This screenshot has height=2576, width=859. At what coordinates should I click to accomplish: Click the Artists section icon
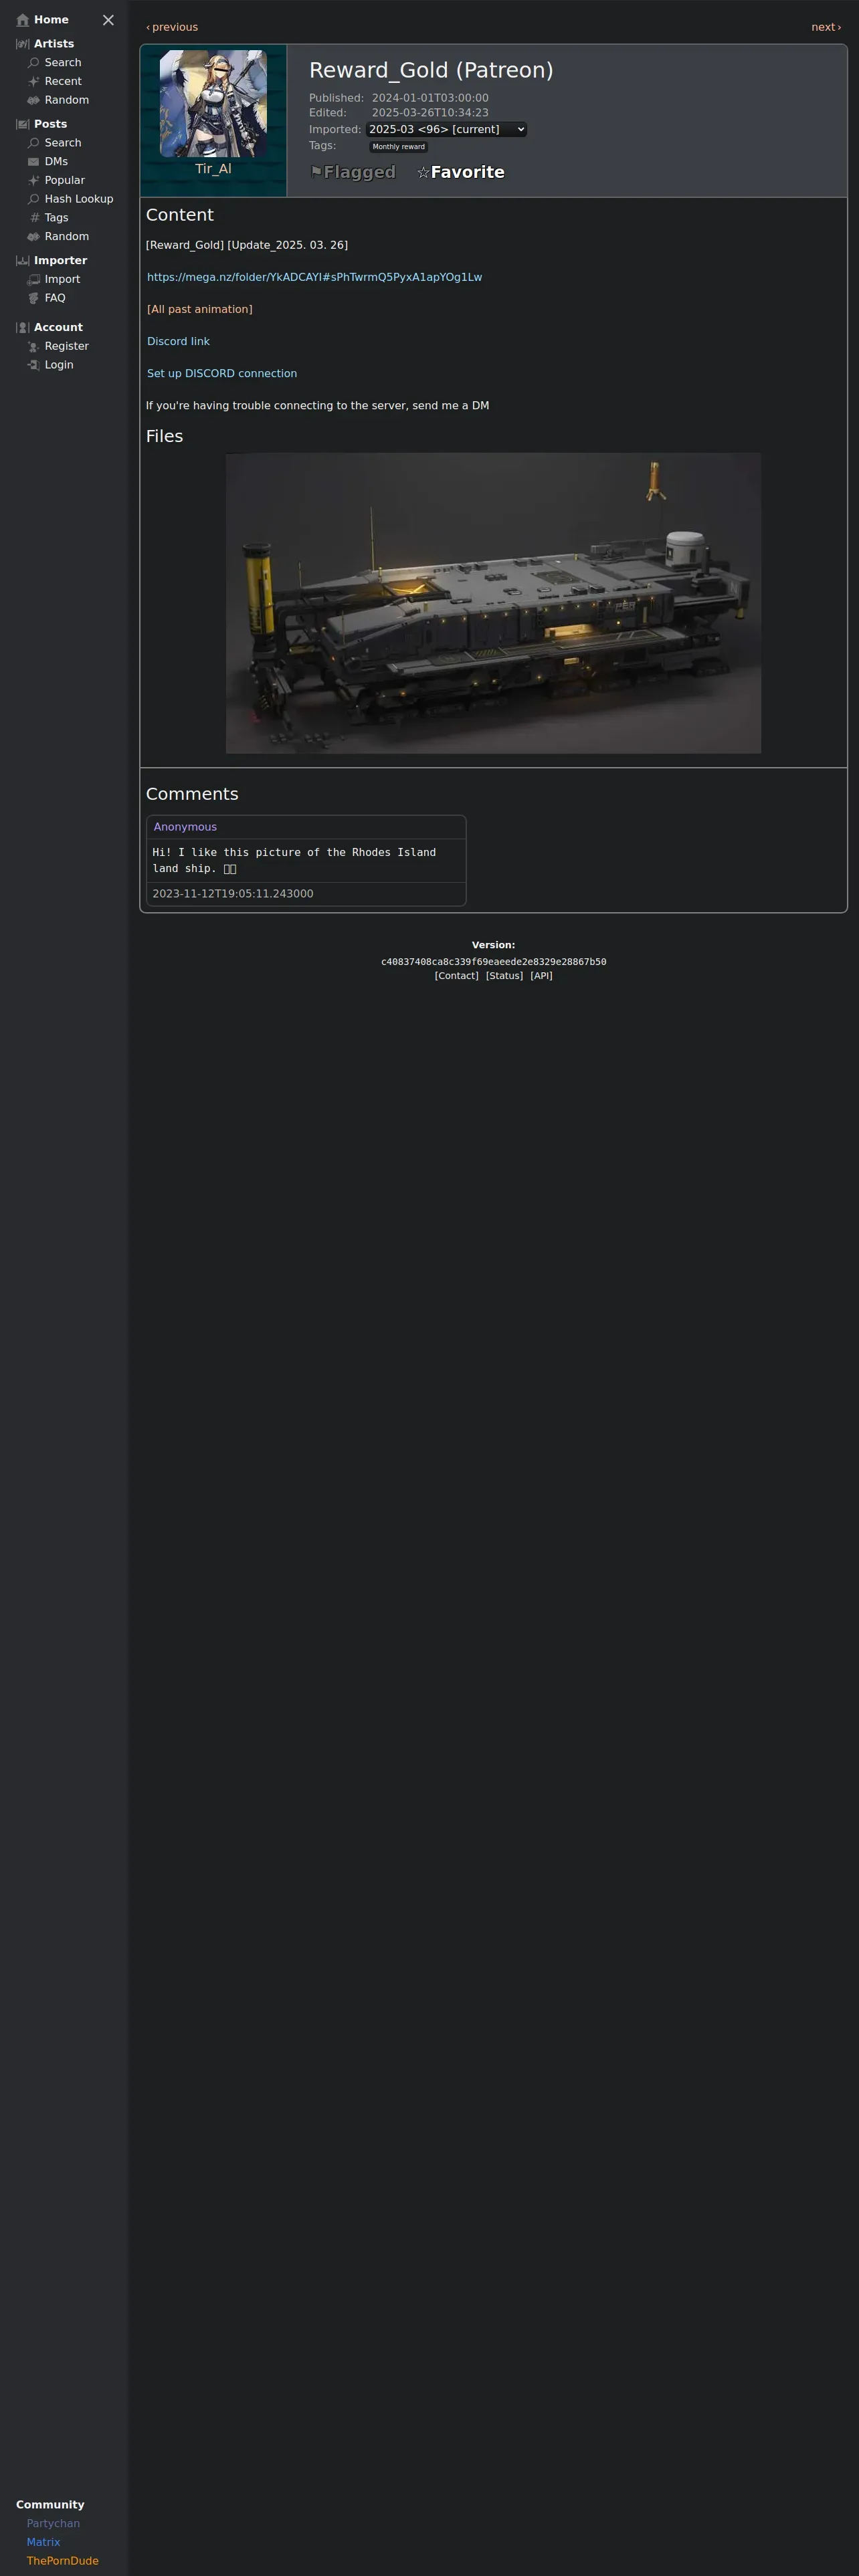tap(23, 44)
